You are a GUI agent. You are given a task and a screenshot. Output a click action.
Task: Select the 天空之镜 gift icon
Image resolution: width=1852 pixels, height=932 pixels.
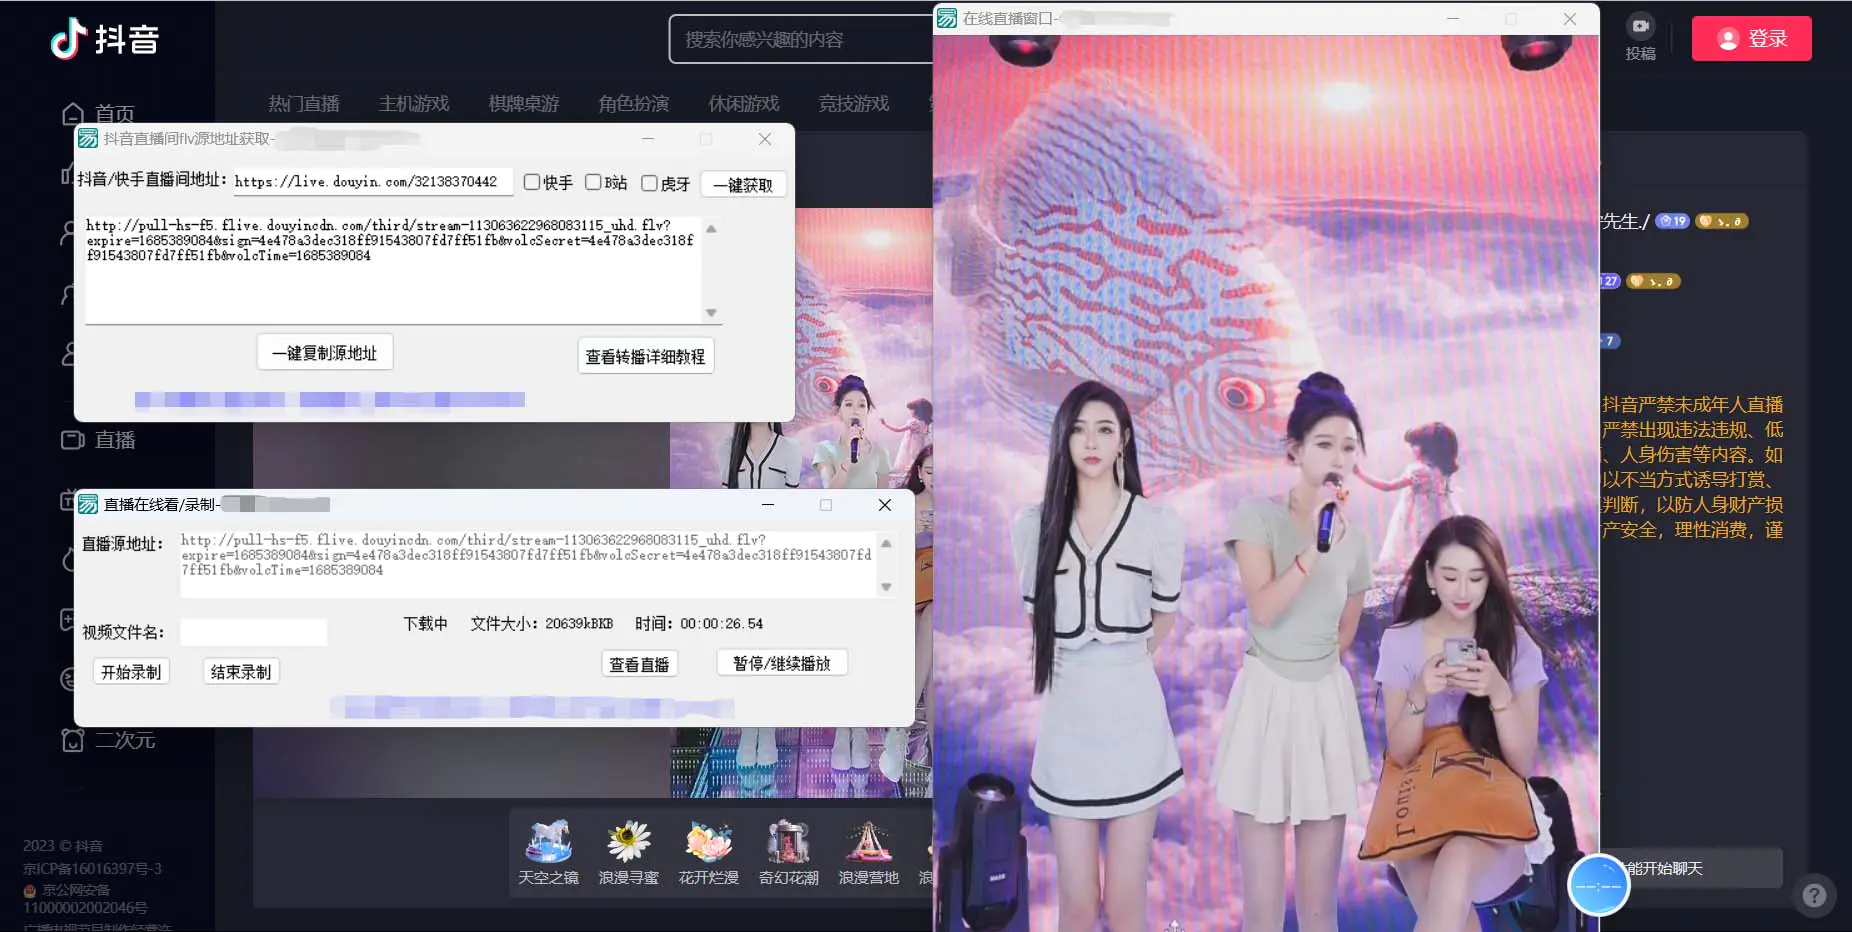click(548, 842)
